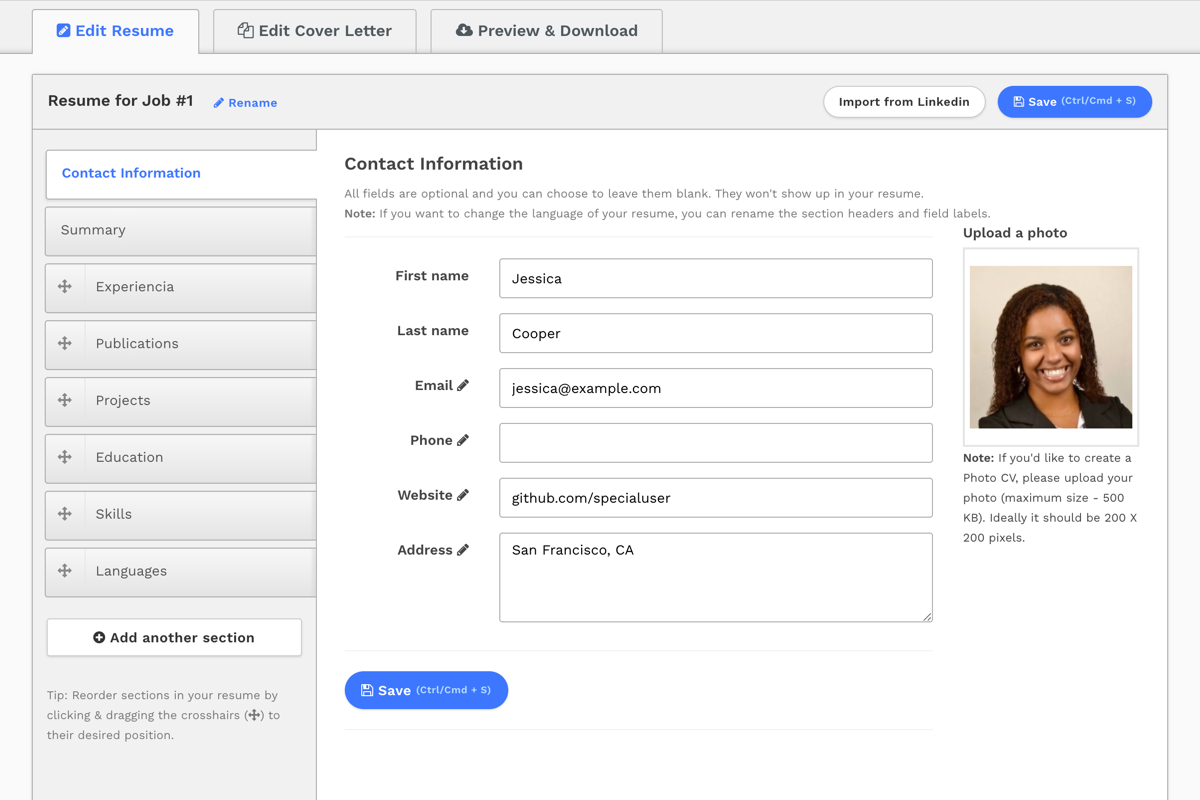Click the crosshair drag icon beside Experiencia
This screenshot has height=800, width=1200.
pos(65,287)
